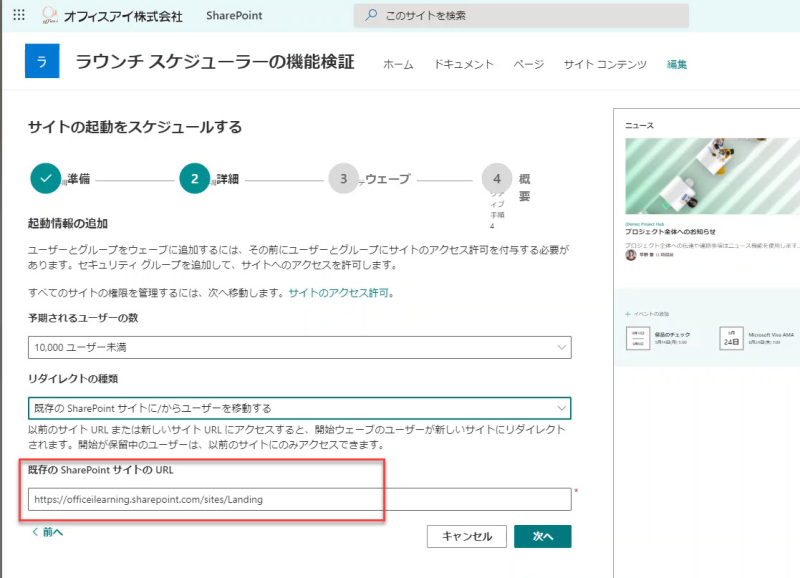800x578 pixels.
Task: Click the search magnifier icon
Action: (x=371, y=15)
